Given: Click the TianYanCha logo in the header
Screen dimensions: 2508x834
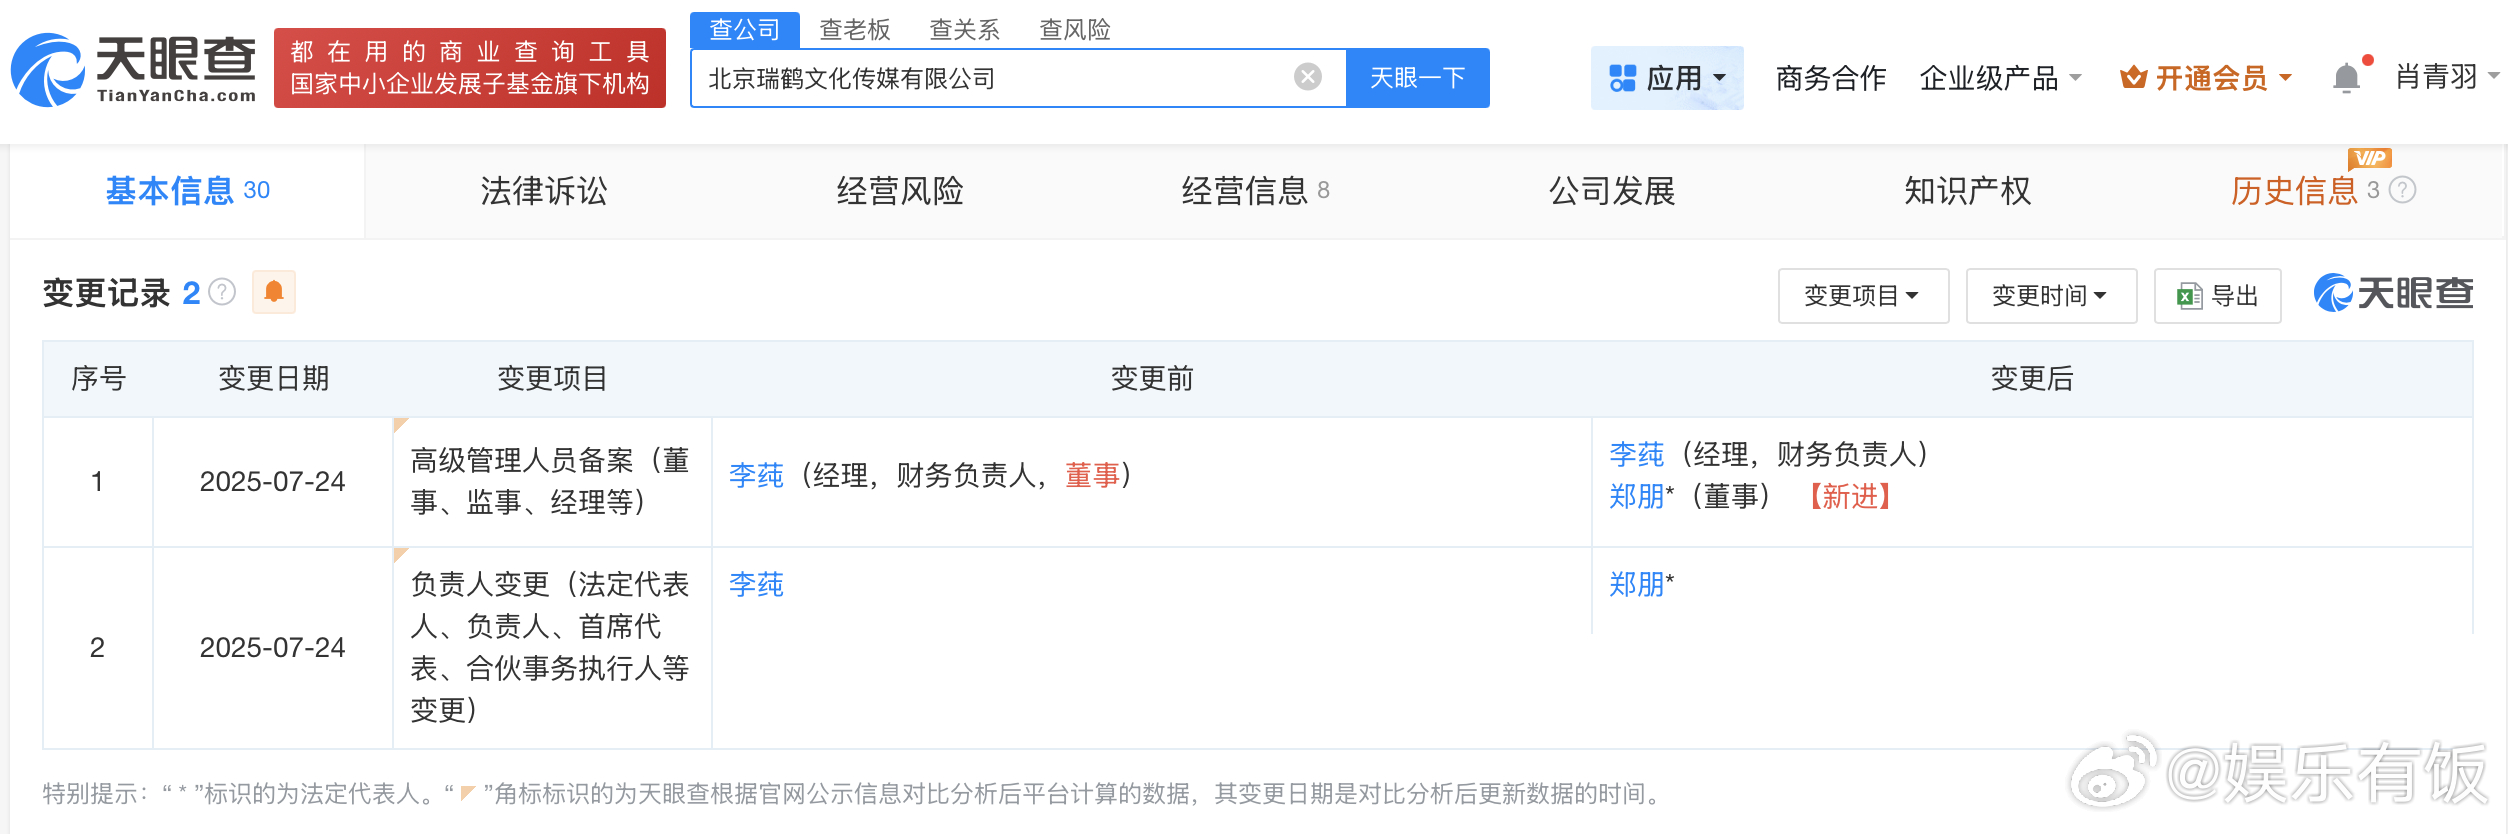Looking at the screenshot, I should [133, 69].
